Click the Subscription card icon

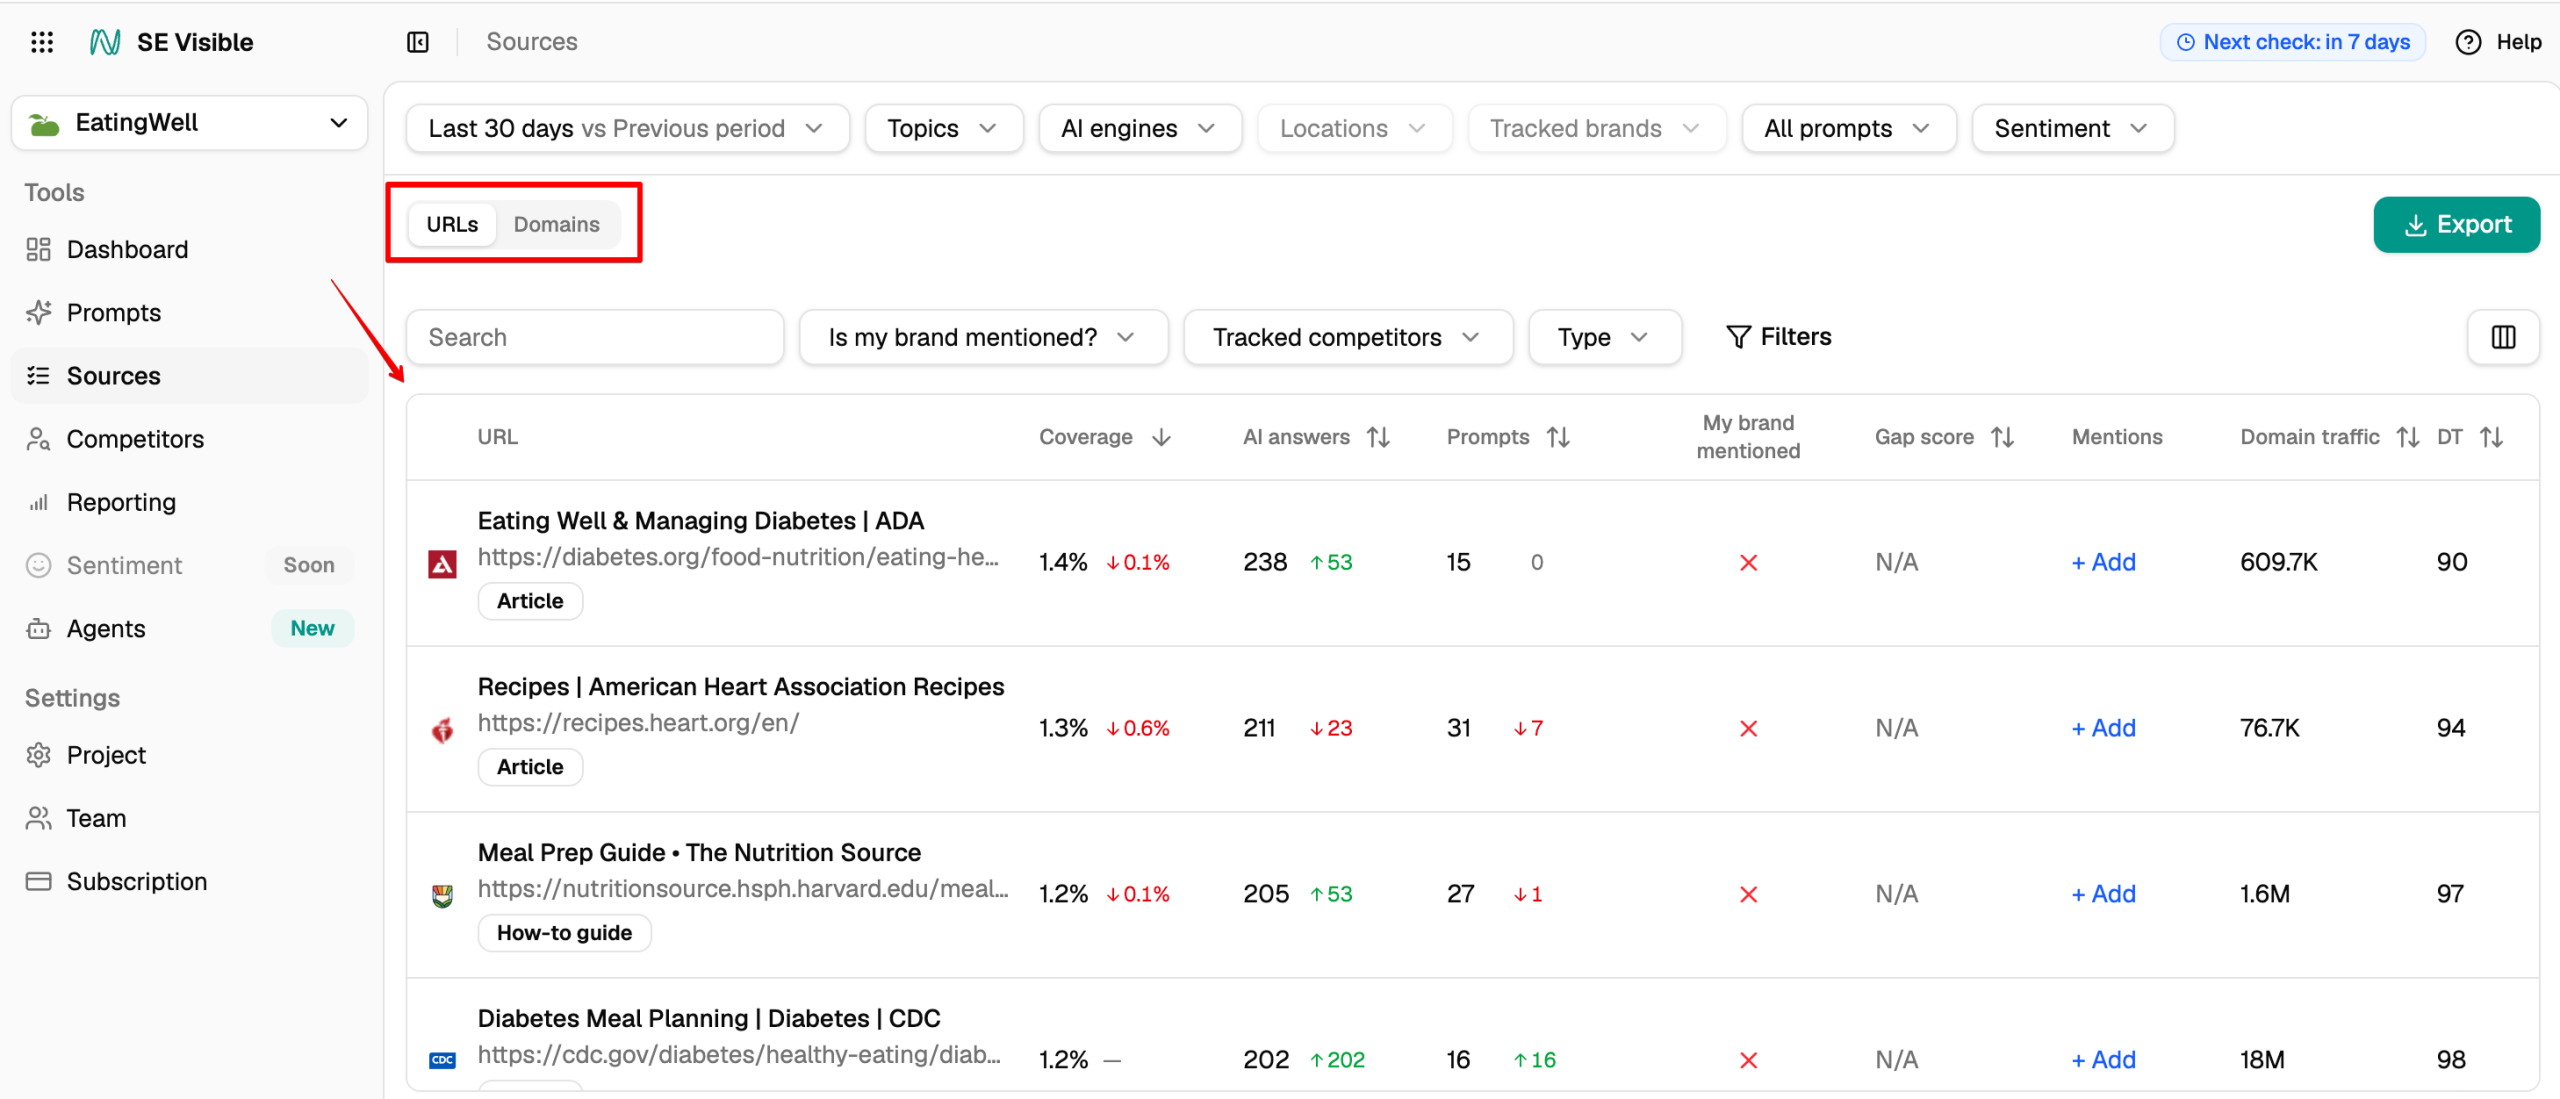38,881
